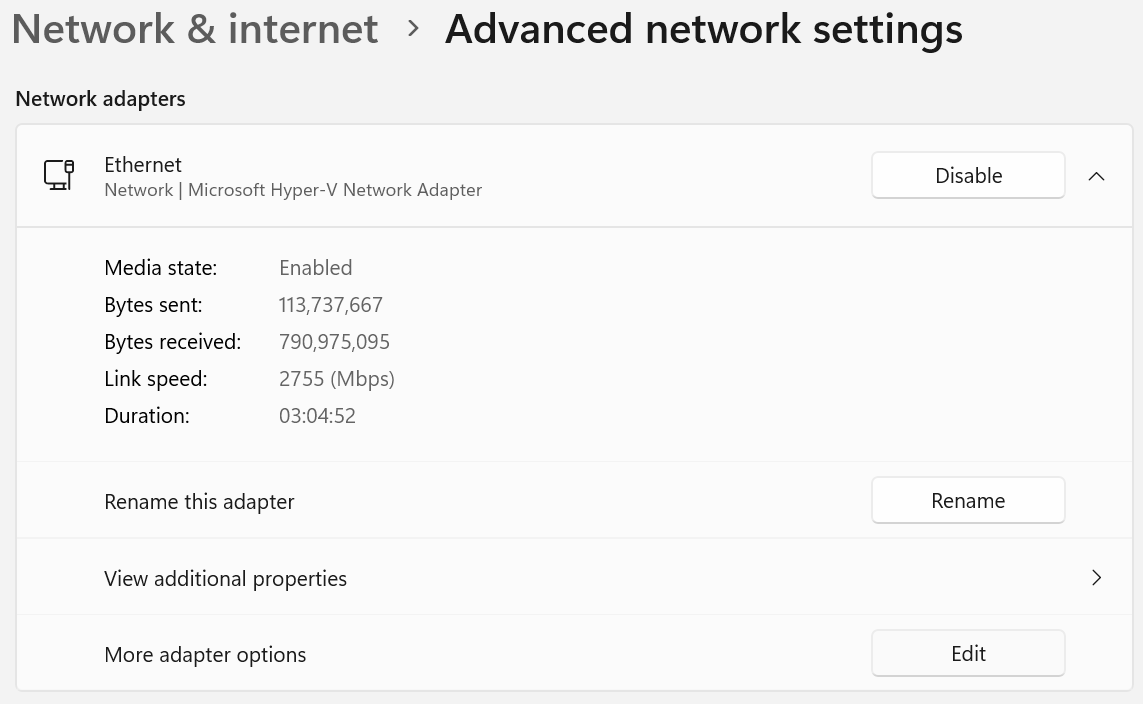Click the Duration value 03:04:52

317,416
